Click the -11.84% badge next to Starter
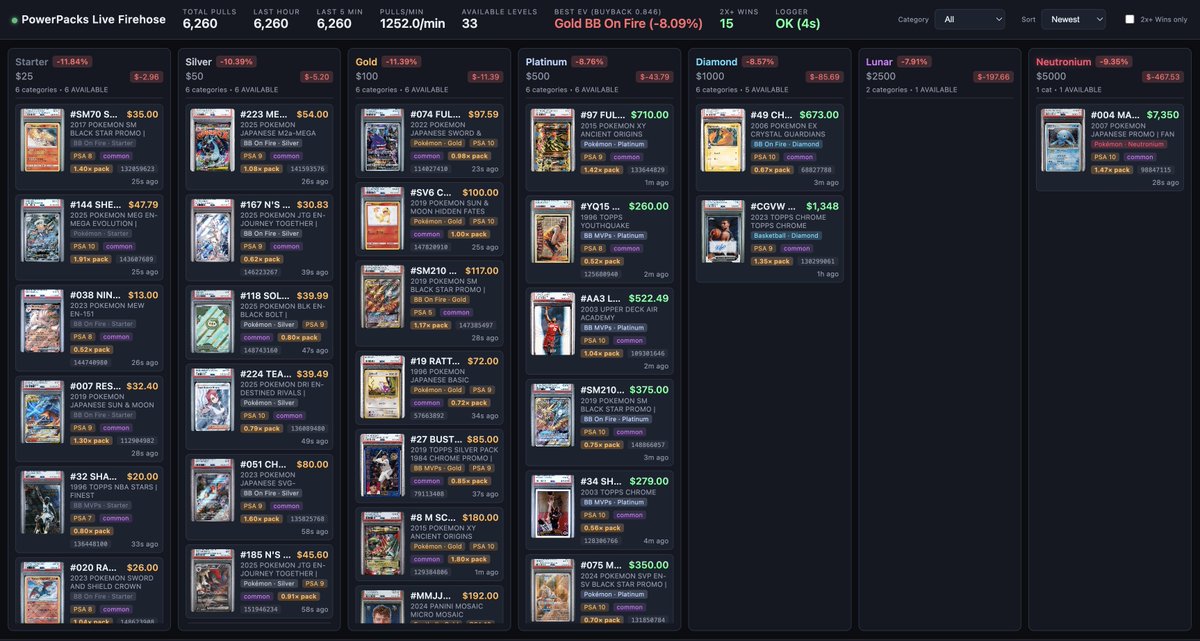The width and height of the screenshot is (1200, 641). pos(71,61)
